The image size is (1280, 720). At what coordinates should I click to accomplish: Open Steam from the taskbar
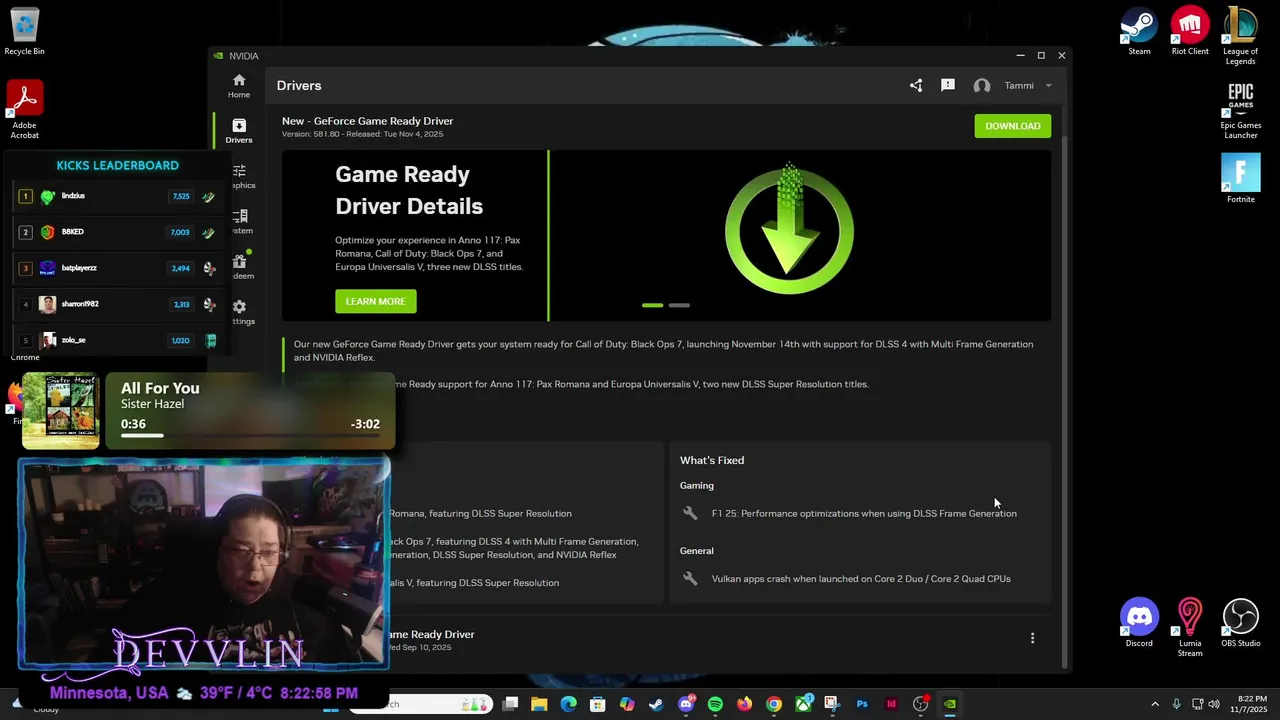tap(656, 704)
